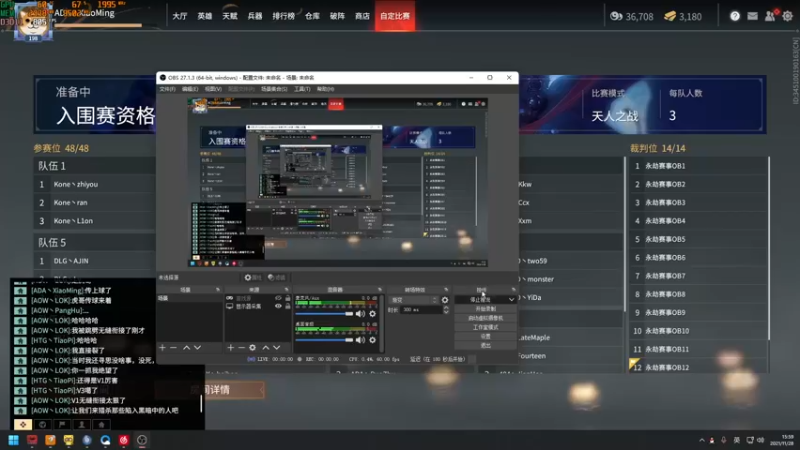Go to 商店 tab in game nav
Screen dimensions: 800x450
(362, 16)
